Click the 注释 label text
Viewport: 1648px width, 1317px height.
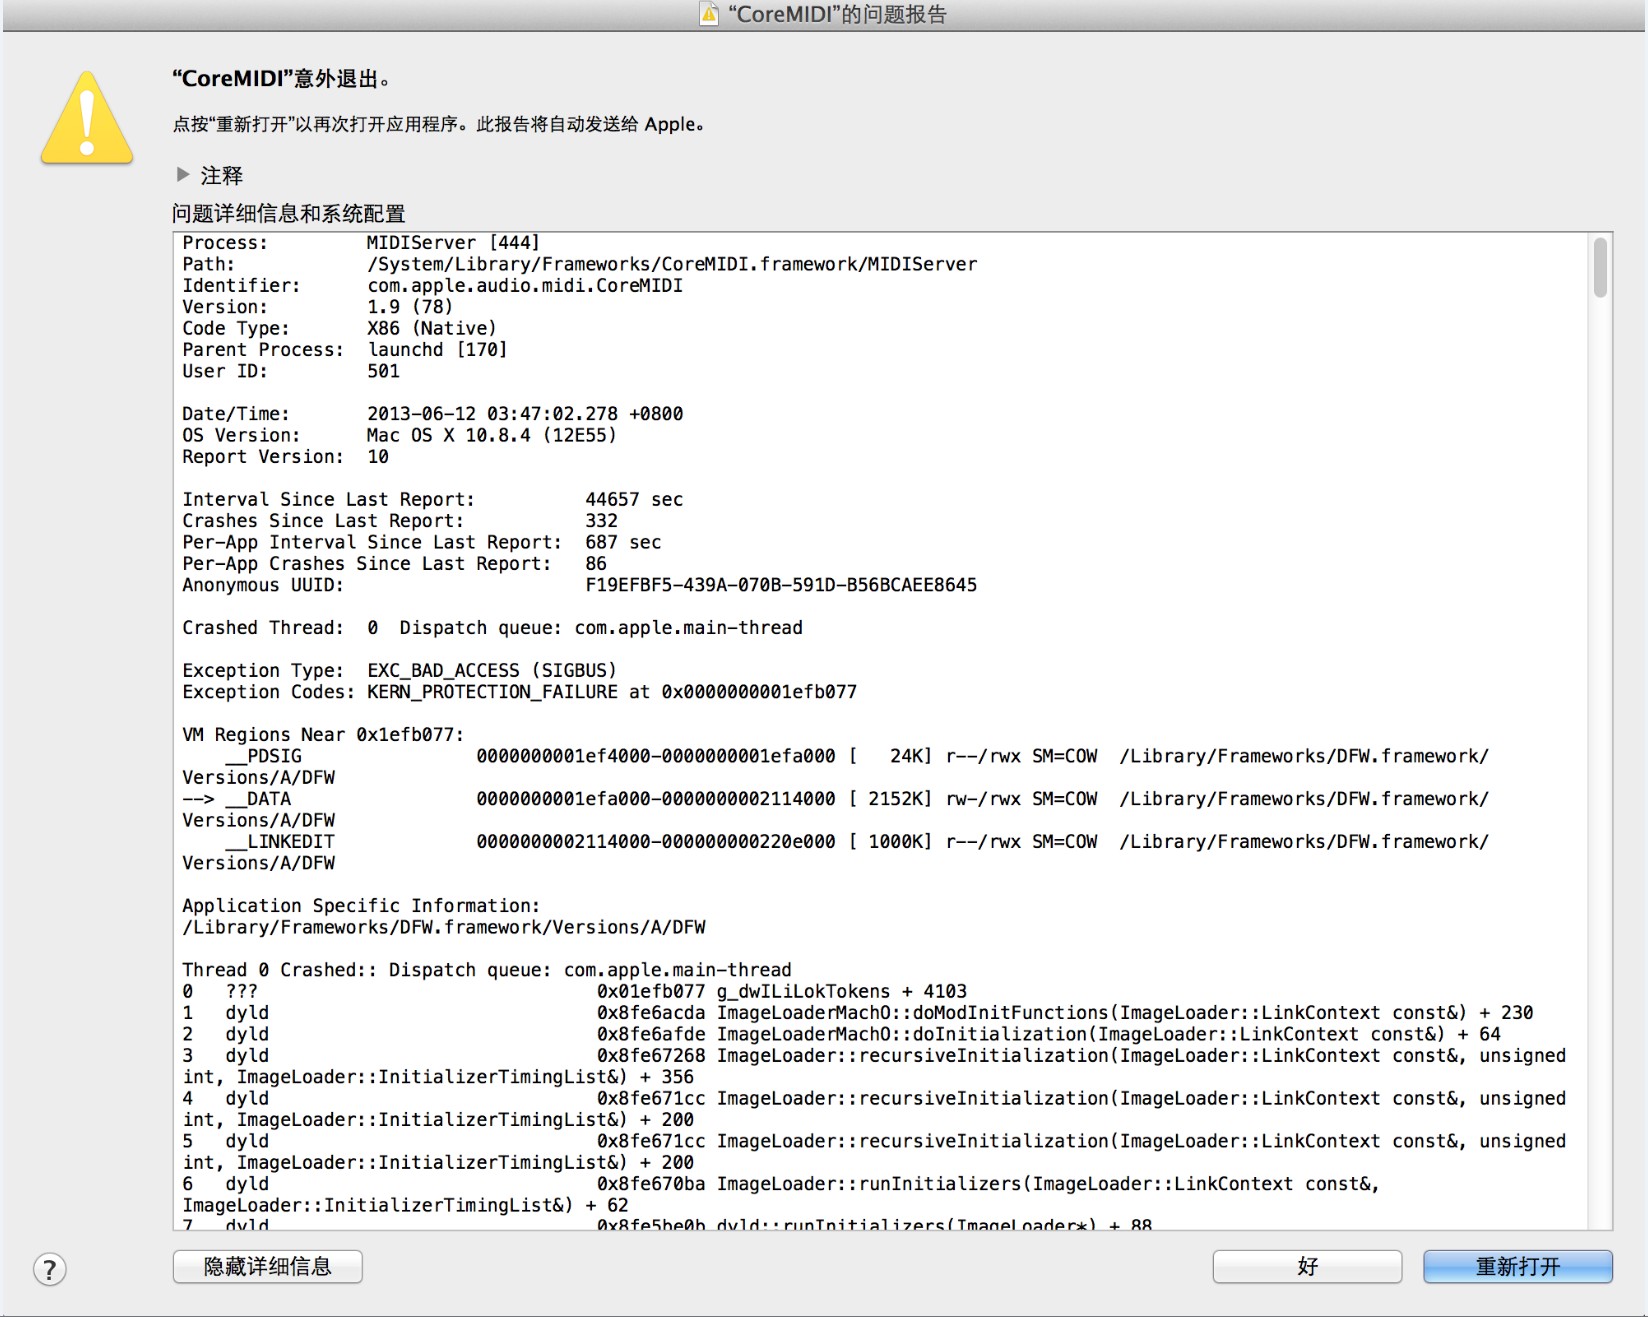222,175
